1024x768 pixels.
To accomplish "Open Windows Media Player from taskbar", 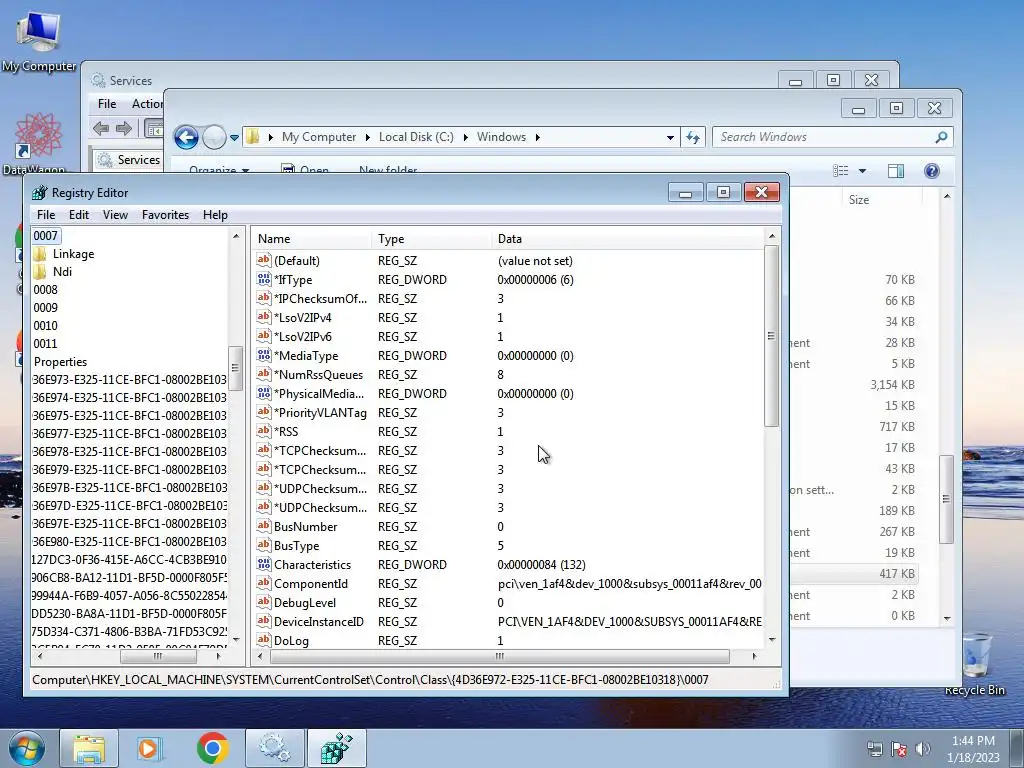I will coord(150,748).
